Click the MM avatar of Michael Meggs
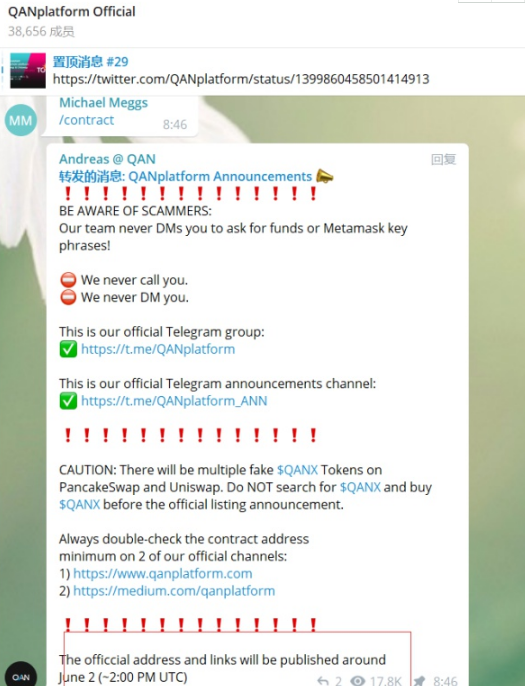Viewport: 525px width, 686px height. pyautogui.click(x=20, y=120)
